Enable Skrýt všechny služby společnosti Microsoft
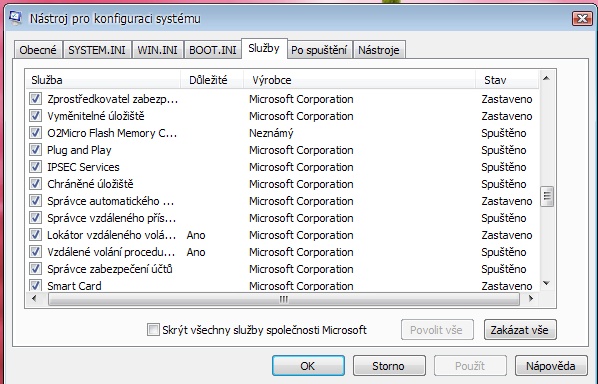The height and width of the screenshot is (384, 598). tap(153, 329)
